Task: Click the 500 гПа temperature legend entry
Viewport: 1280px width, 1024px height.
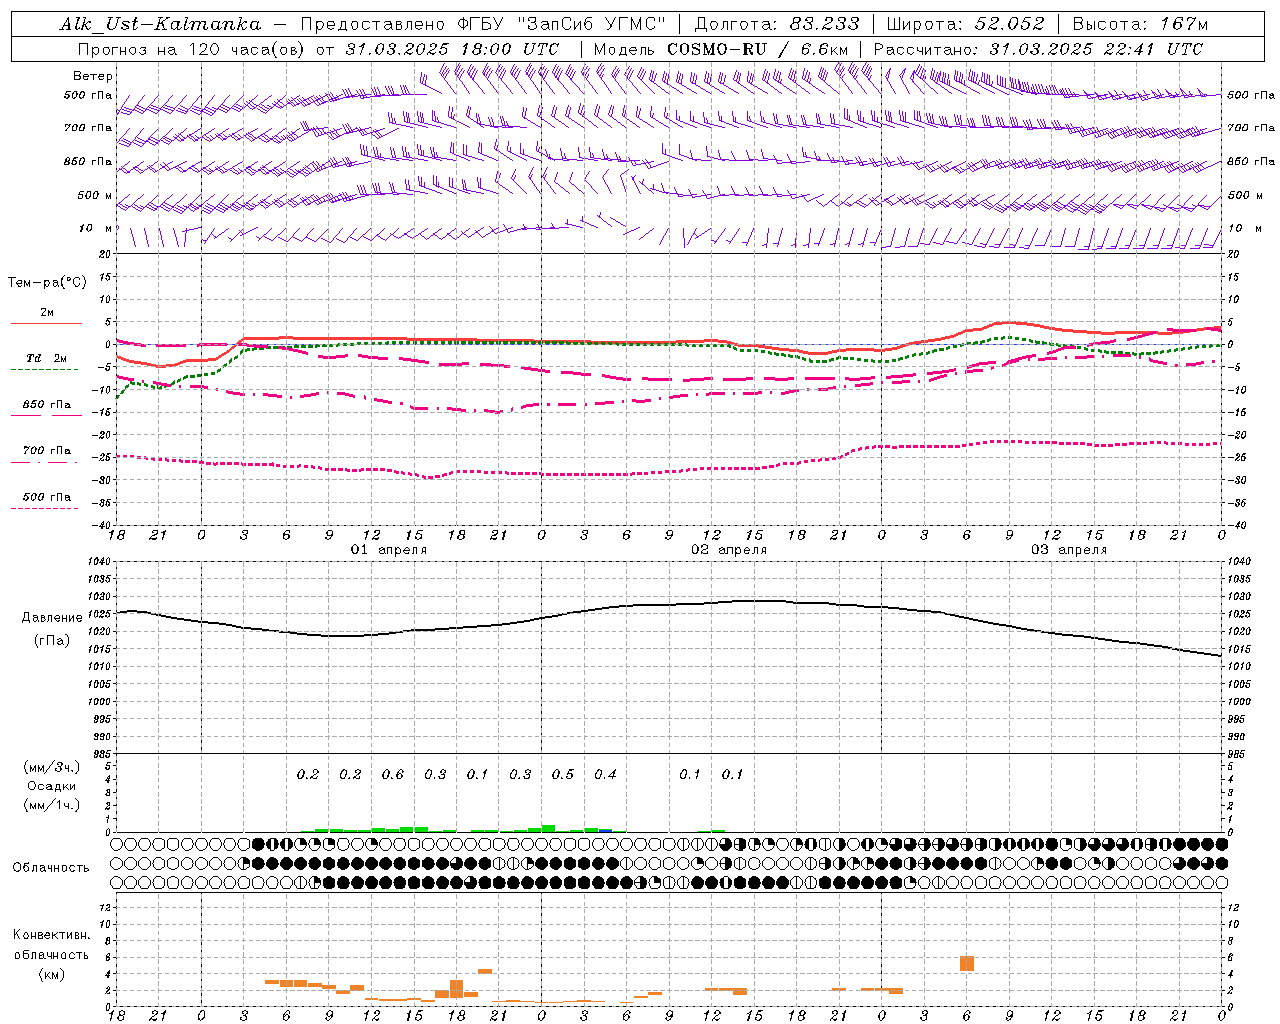Action: tap(47, 497)
